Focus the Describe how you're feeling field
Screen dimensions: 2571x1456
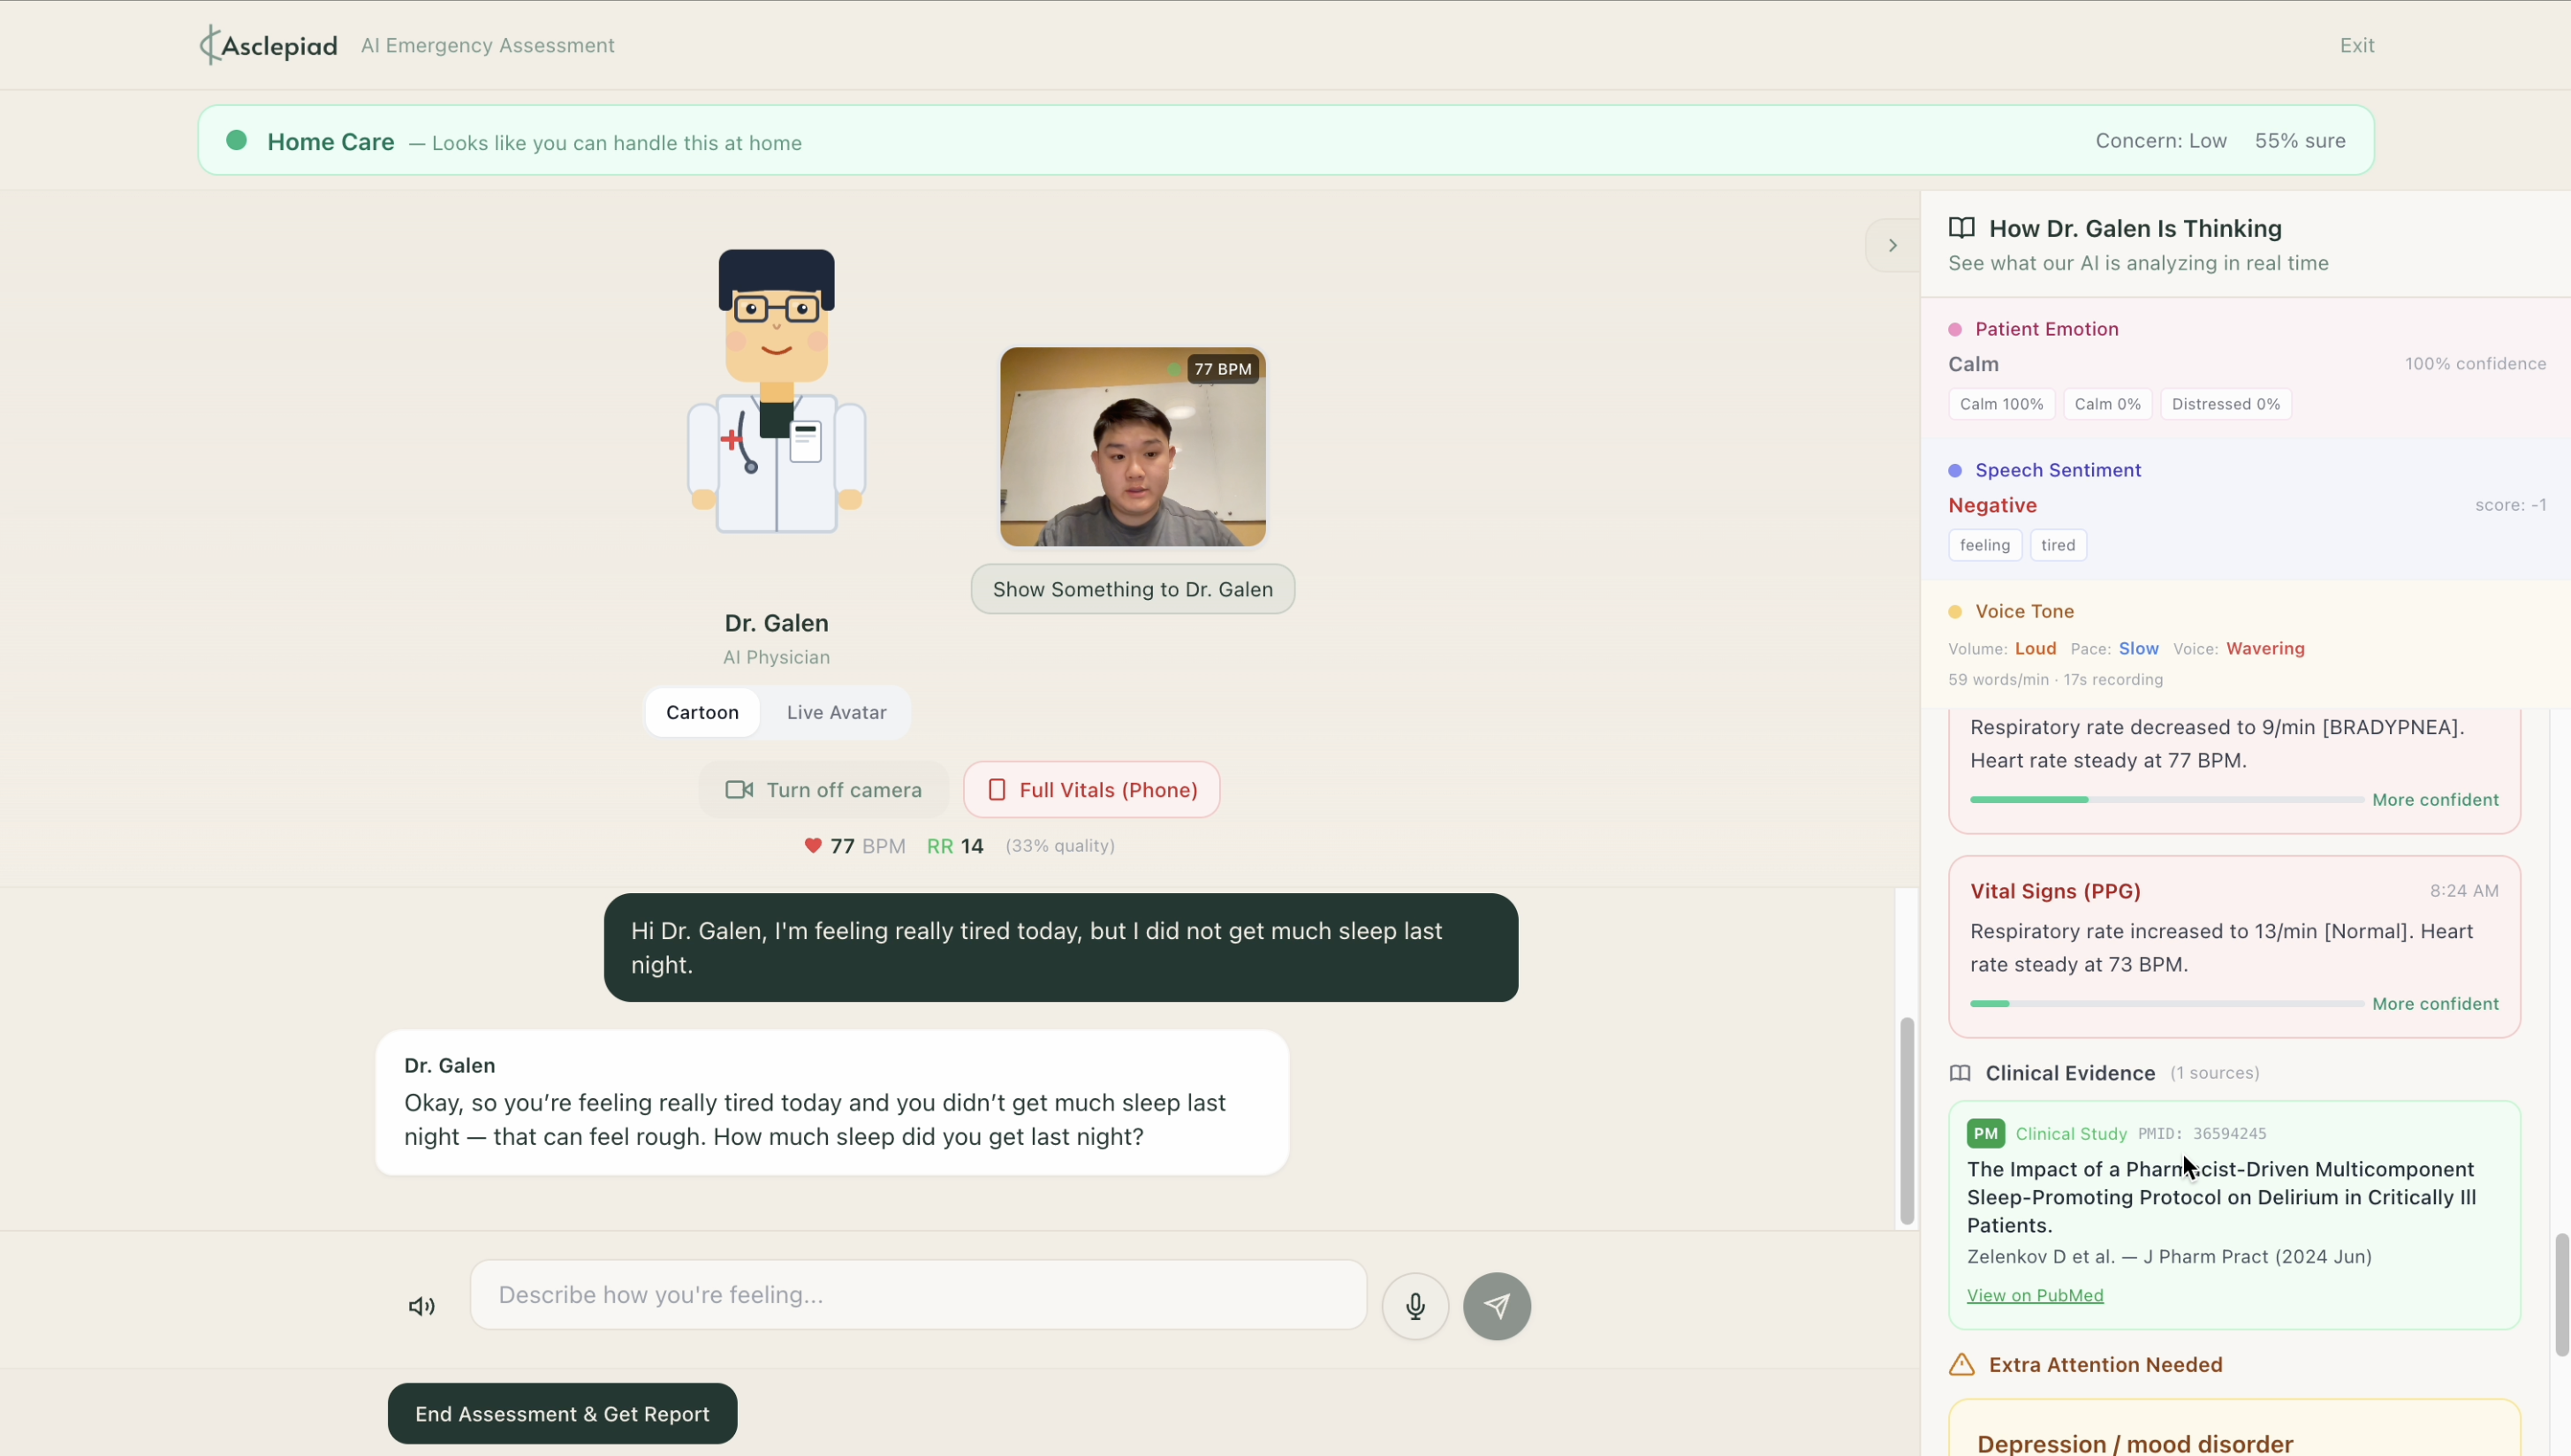coord(918,1295)
